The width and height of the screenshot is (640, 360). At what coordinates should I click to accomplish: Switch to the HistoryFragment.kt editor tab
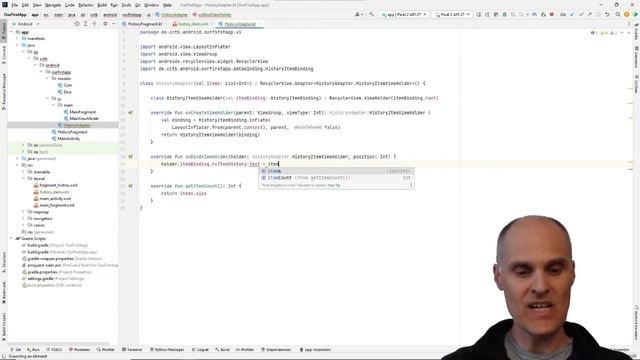tap(145, 24)
